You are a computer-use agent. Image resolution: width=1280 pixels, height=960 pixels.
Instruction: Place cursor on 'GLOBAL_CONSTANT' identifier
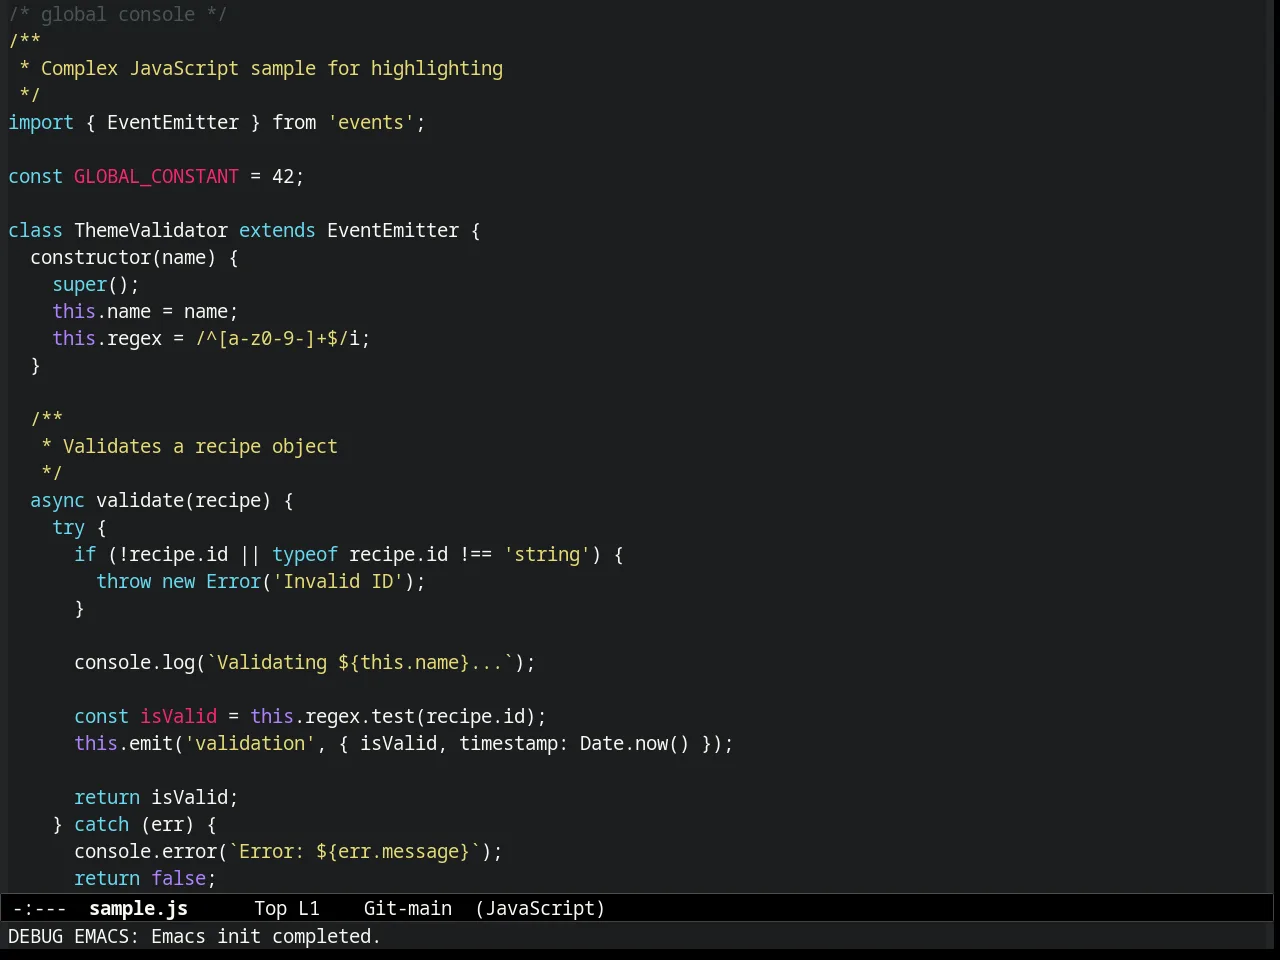(x=156, y=176)
